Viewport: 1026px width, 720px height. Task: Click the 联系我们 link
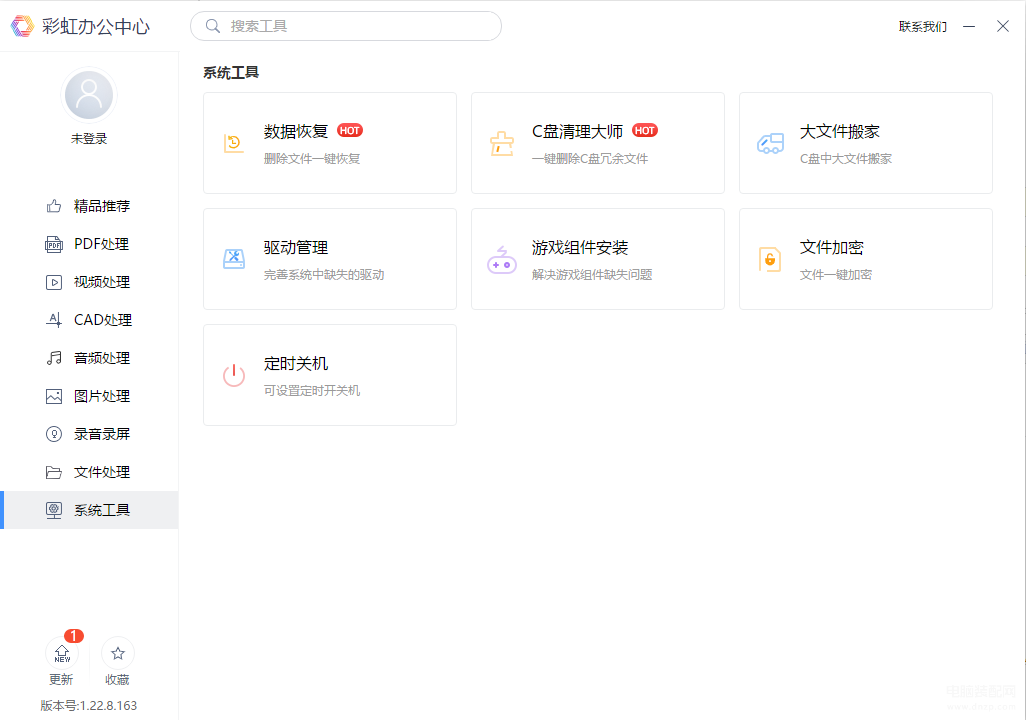tap(923, 26)
